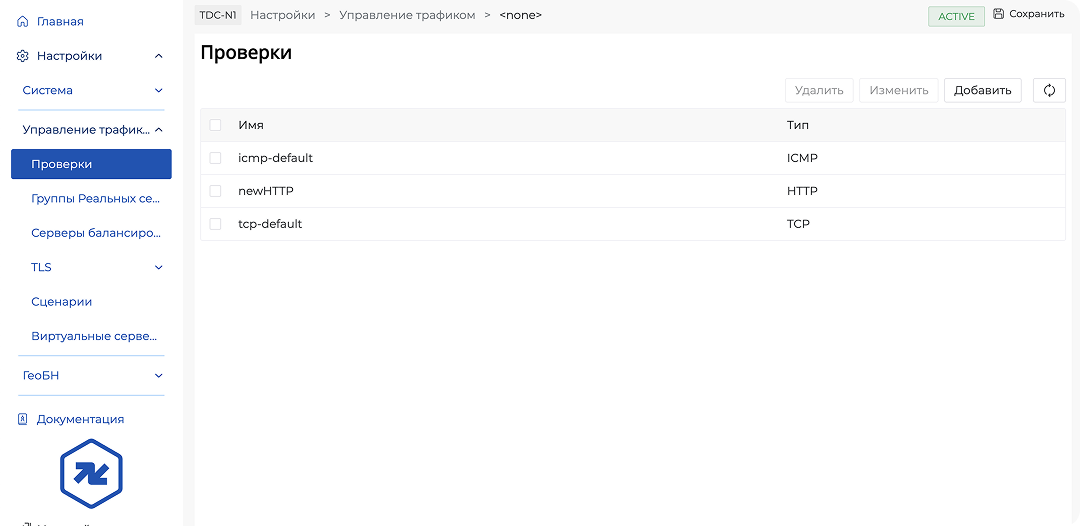Select the newHTTP row checkbox
The image size is (1080, 526).
coord(215,191)
